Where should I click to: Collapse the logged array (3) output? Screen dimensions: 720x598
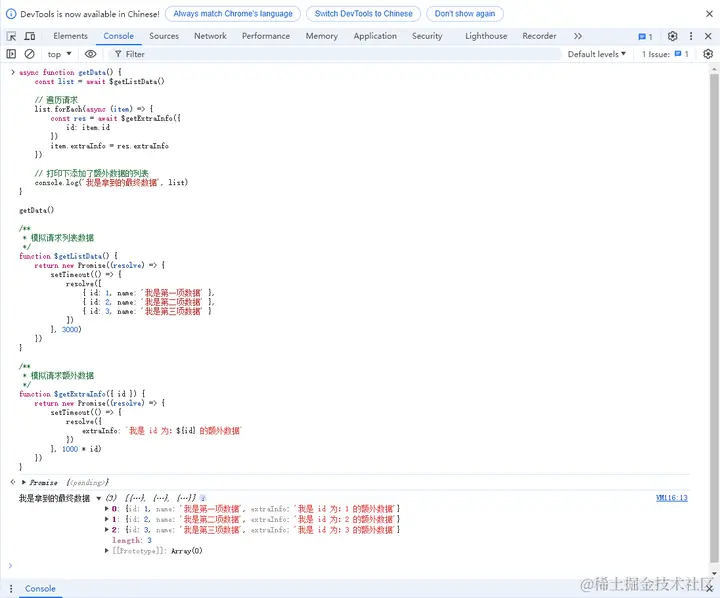click(x=98, y=498)
